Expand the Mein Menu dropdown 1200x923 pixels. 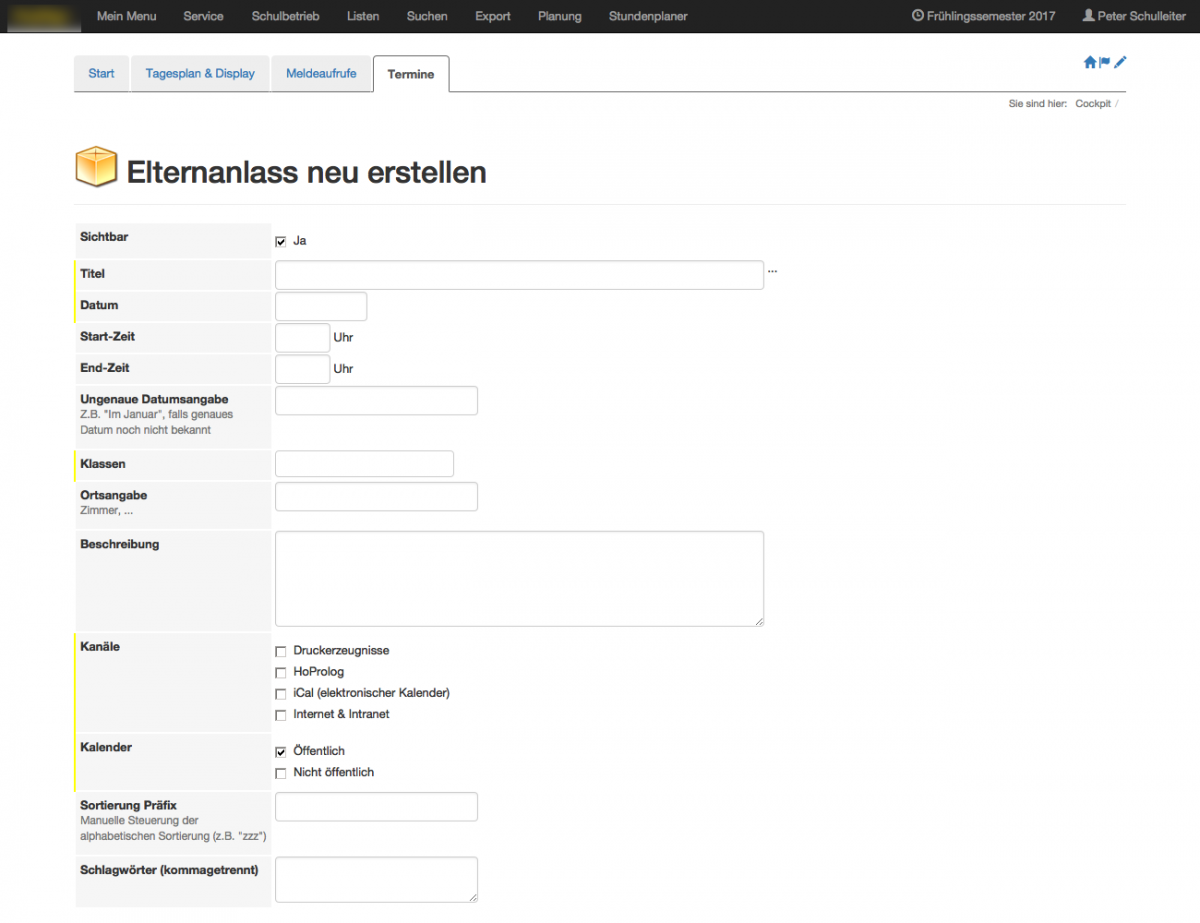pos(126,16)
